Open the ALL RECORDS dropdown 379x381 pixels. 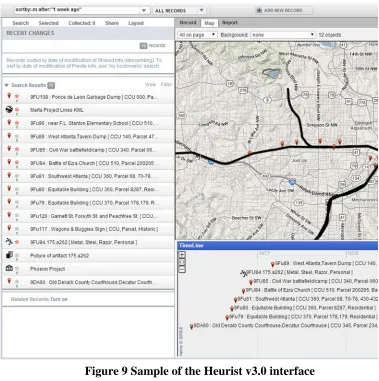tap(179, 10)
